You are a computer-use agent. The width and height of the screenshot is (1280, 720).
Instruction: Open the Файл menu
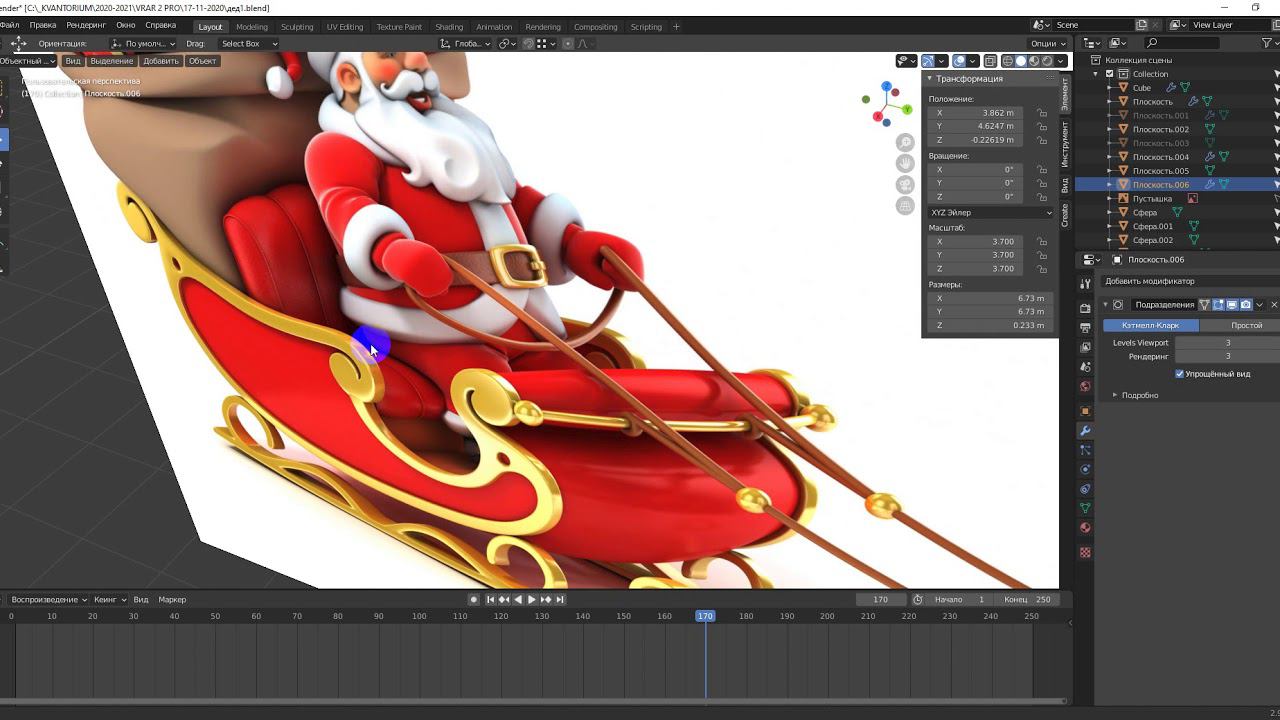[10, 25]
